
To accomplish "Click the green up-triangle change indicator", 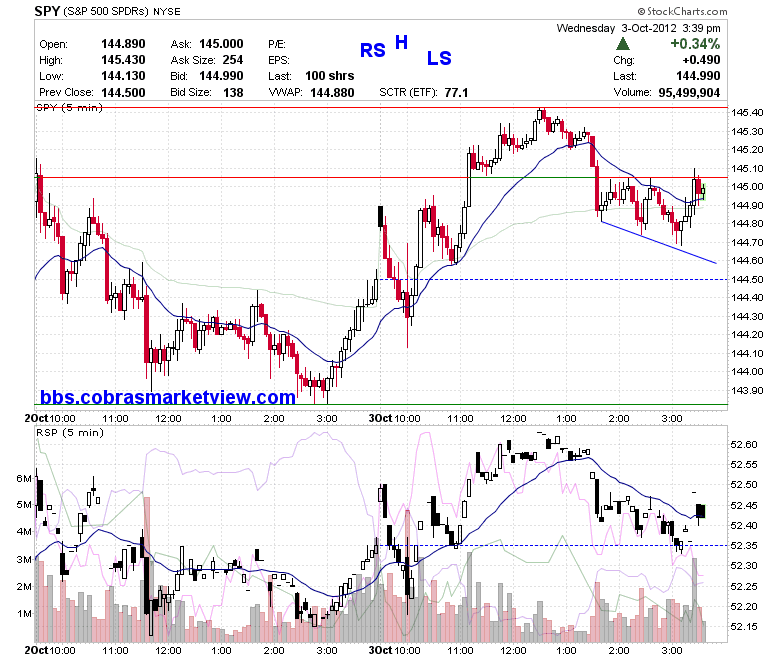I will tap(622, 44).
